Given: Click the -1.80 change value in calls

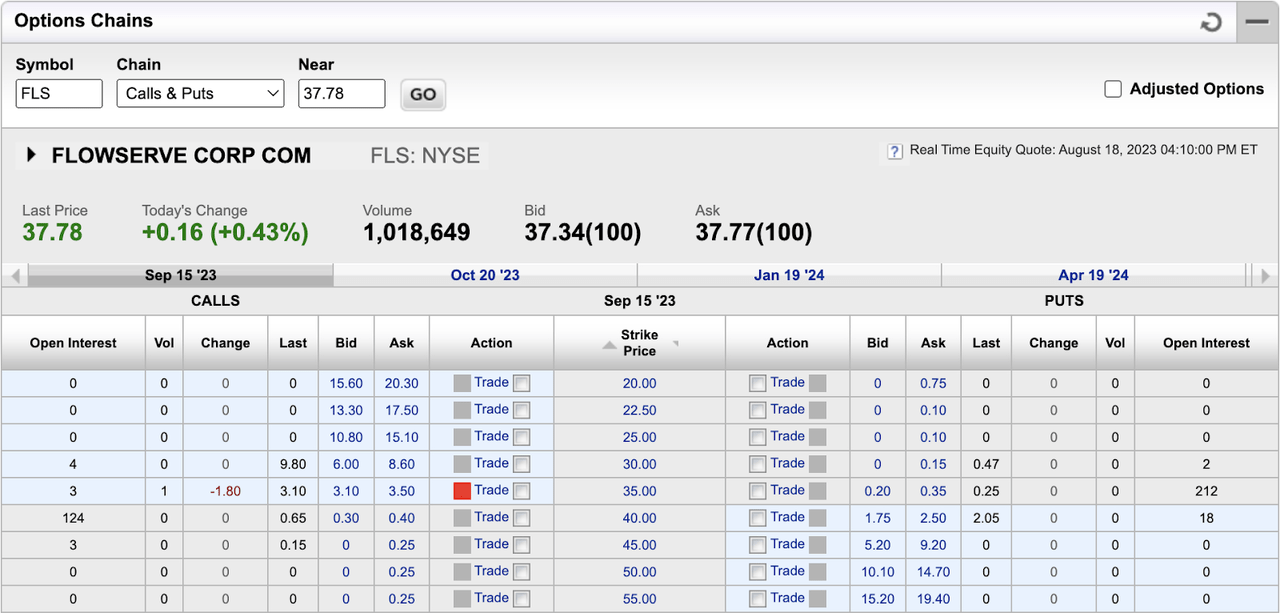Looking at the screenshot, I should 225,491.
